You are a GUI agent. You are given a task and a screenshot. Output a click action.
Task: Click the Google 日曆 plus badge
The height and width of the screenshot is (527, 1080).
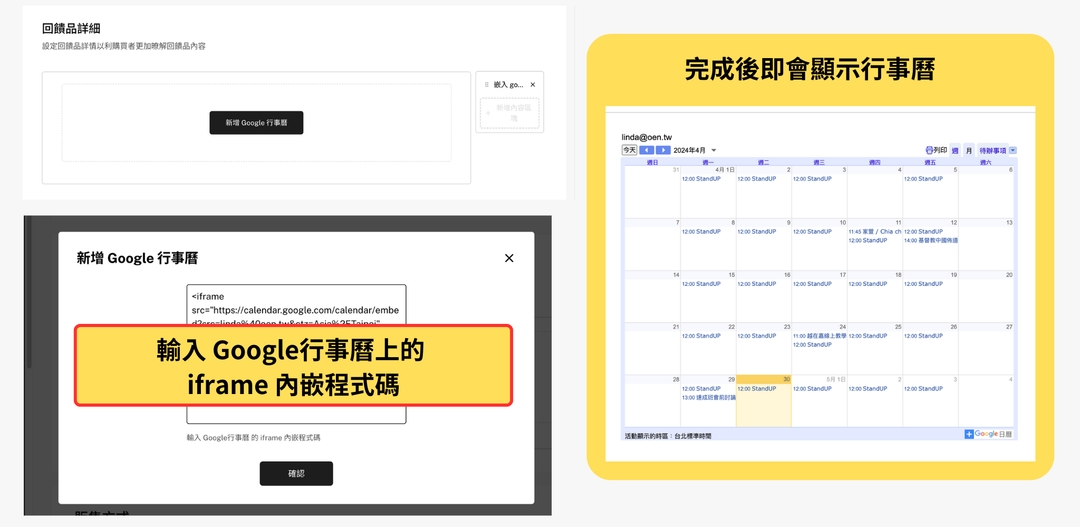(x=969, y=434)
